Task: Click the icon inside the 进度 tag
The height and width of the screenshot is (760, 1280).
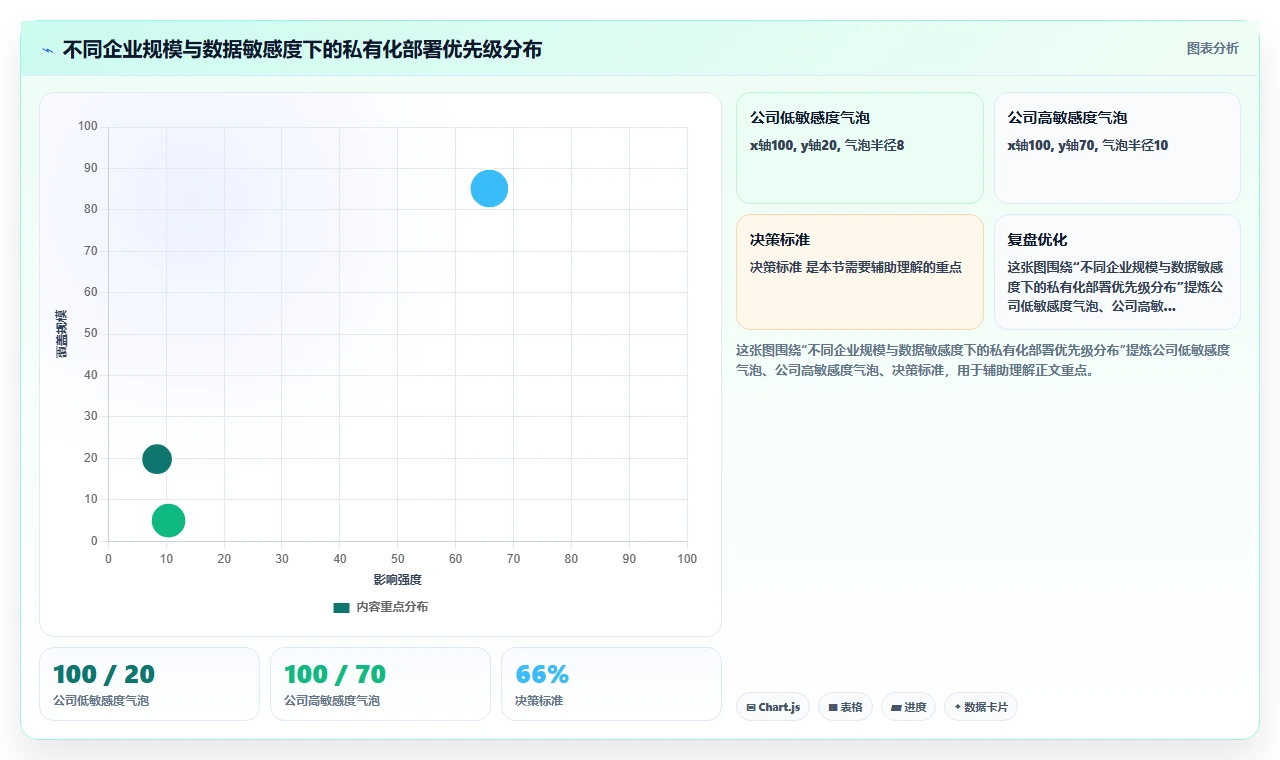Action: 896,707
